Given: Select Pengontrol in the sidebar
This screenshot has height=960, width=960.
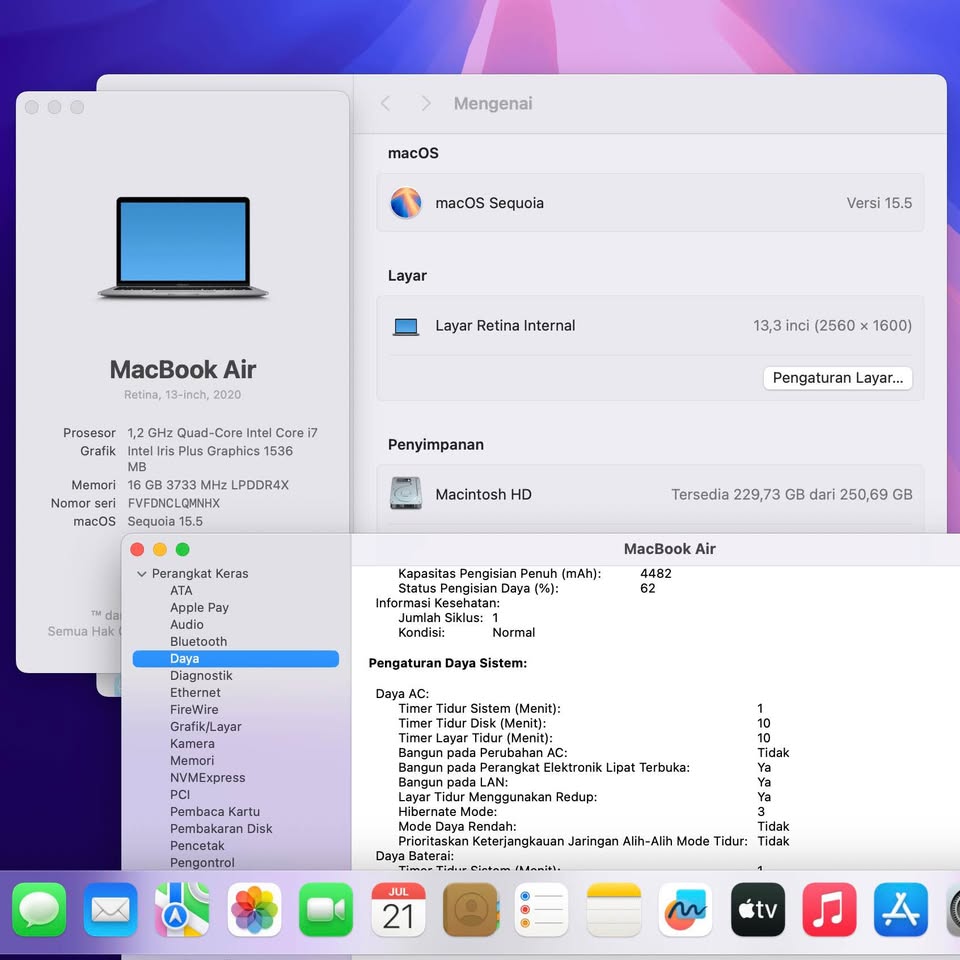Looking at the screenshot, I should coord(202,863).
